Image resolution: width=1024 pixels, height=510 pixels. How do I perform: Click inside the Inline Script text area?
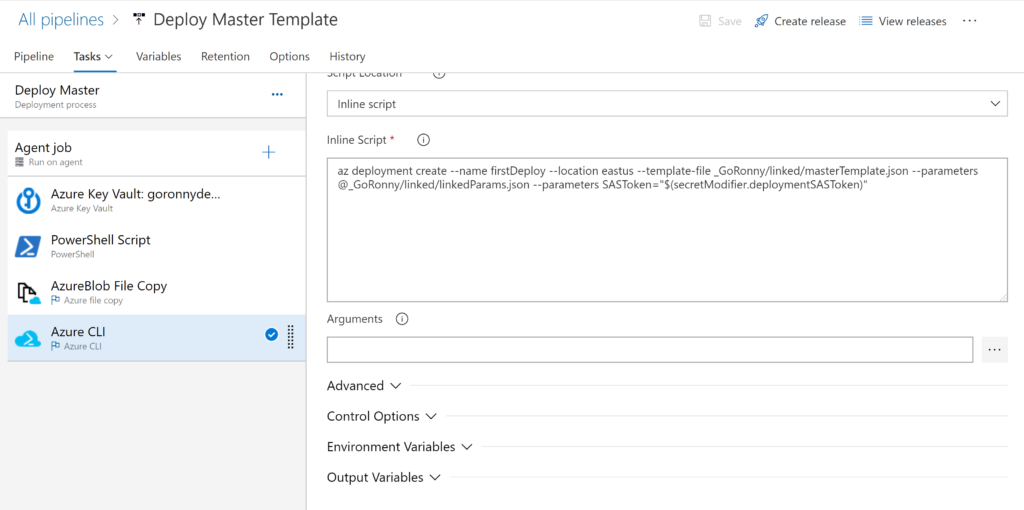click(x=667, y=230)
